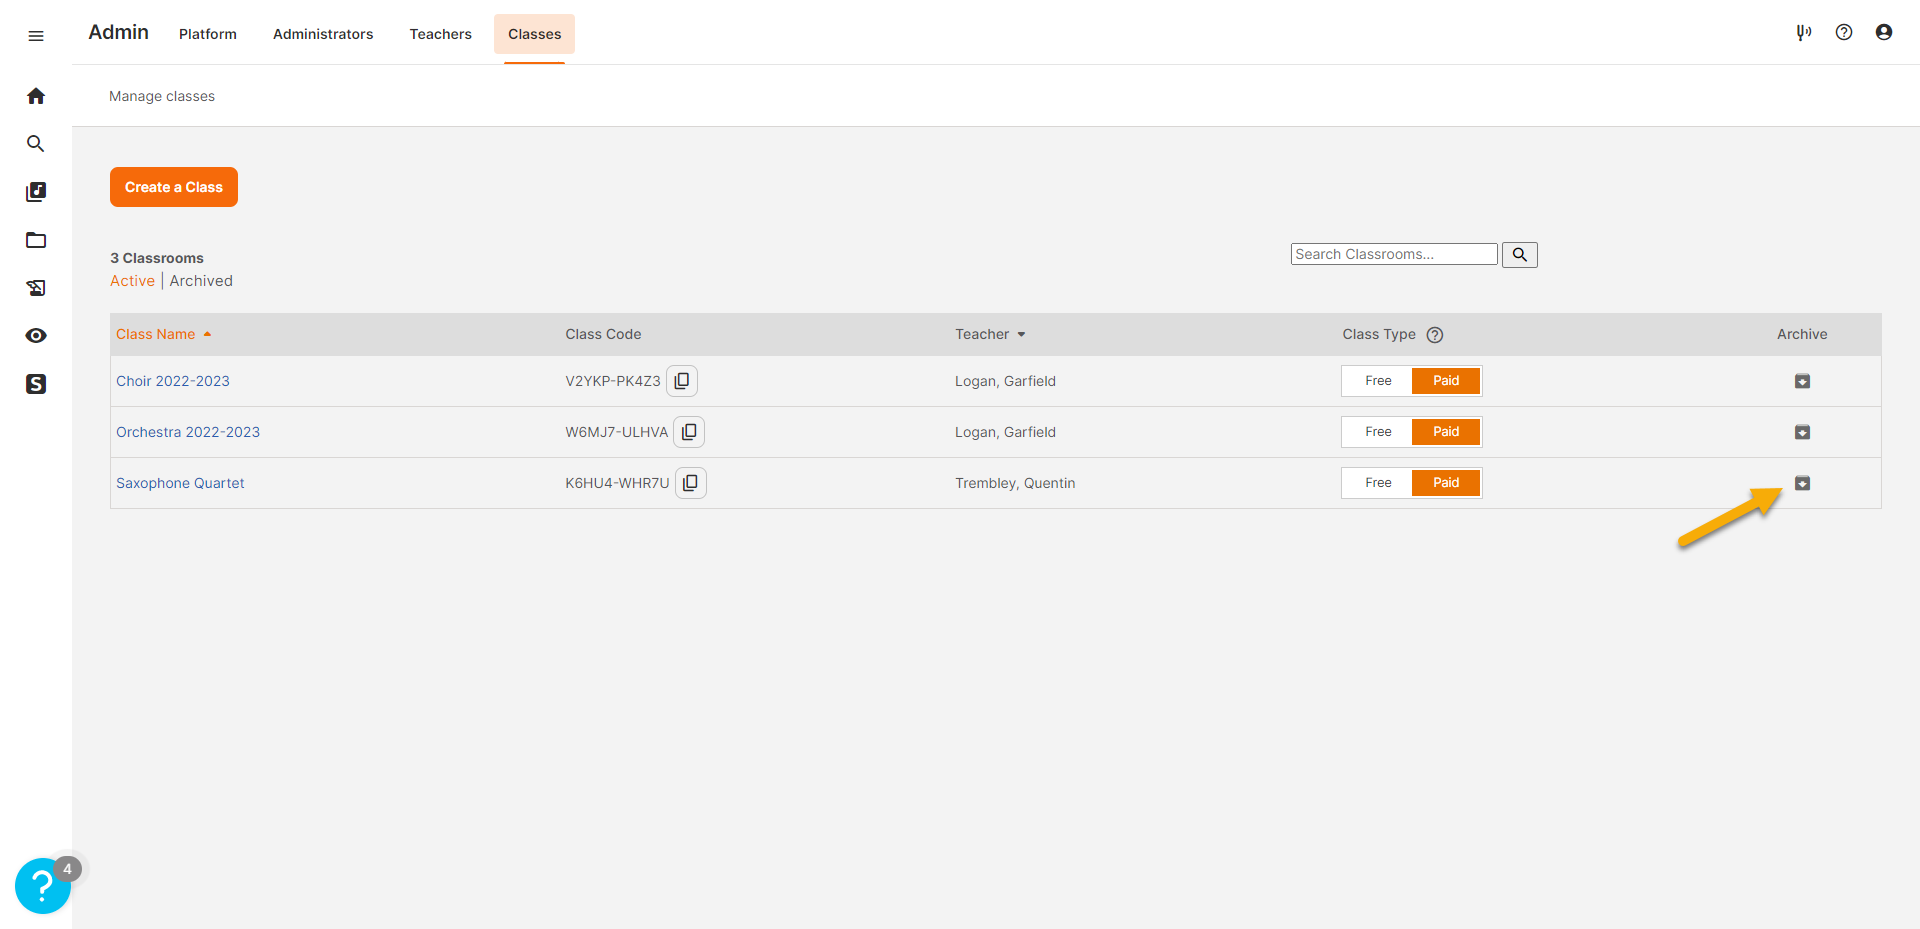Click the K6HU4-WHR7U class code text
This screenshot has width=1920, height=929.
(x=617, y=483)
